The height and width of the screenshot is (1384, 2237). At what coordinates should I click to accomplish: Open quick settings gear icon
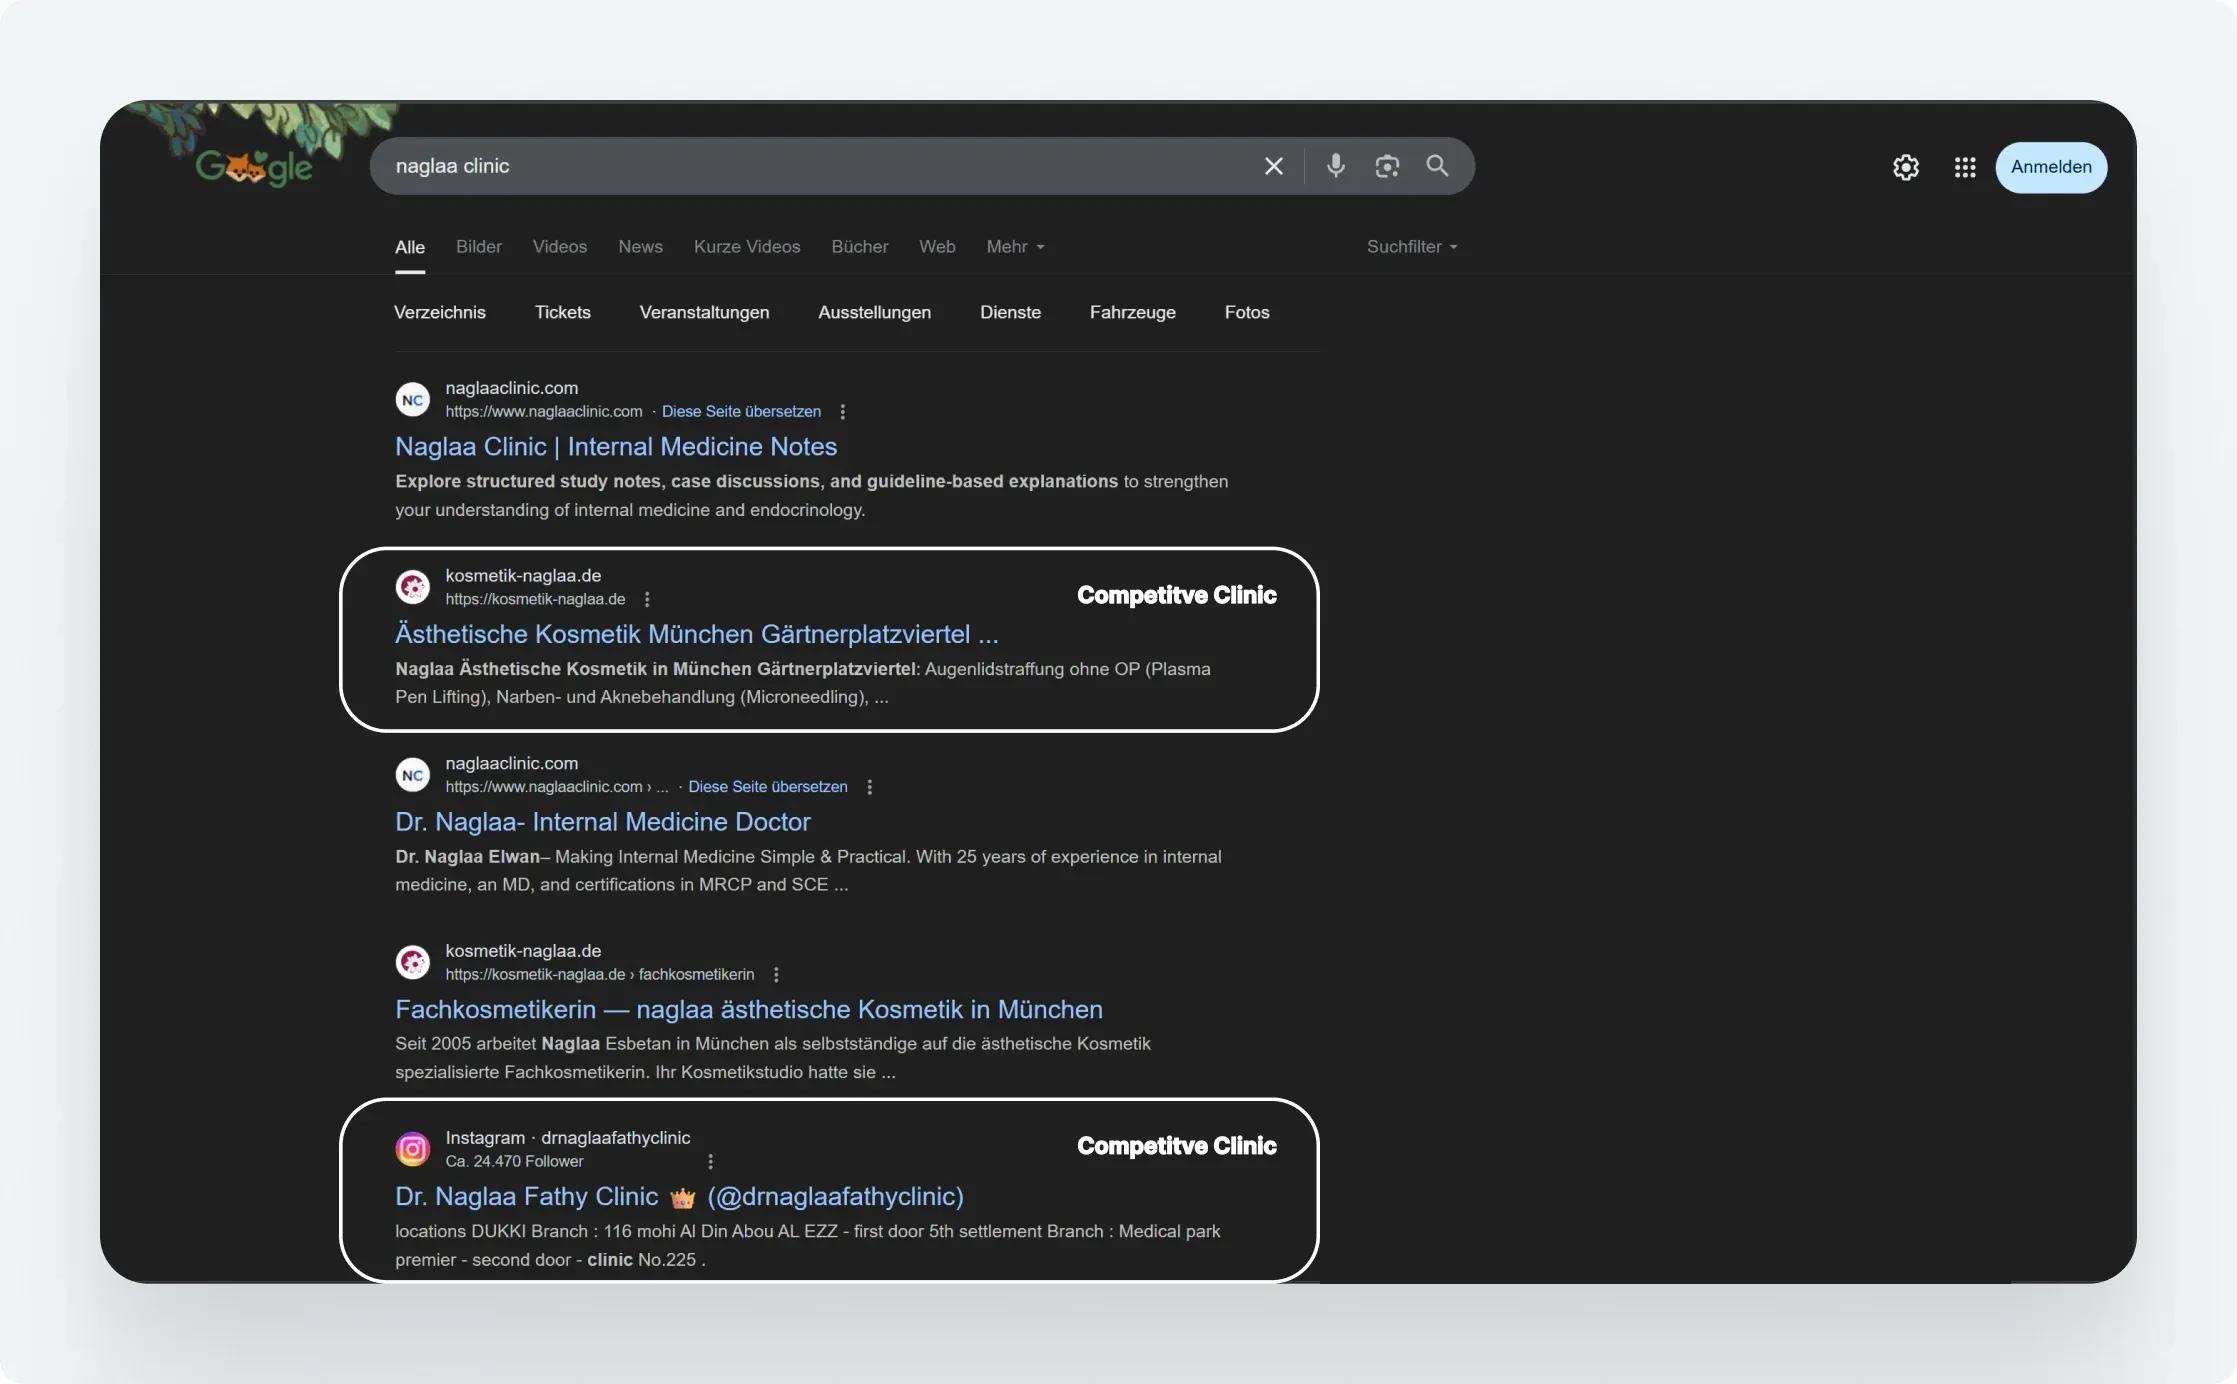1906,167
